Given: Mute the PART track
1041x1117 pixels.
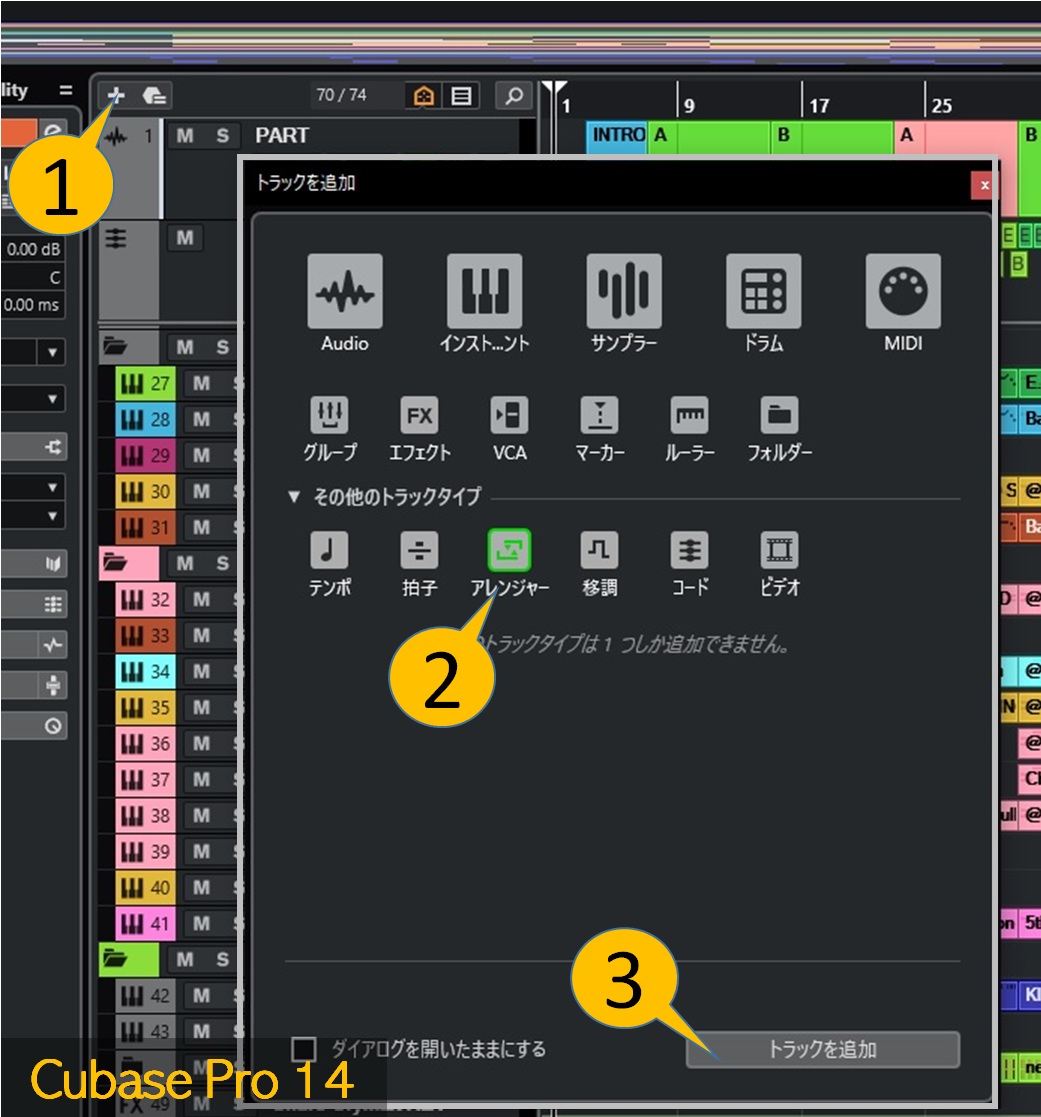Looking at the screenshot, I should click(185, 135).
